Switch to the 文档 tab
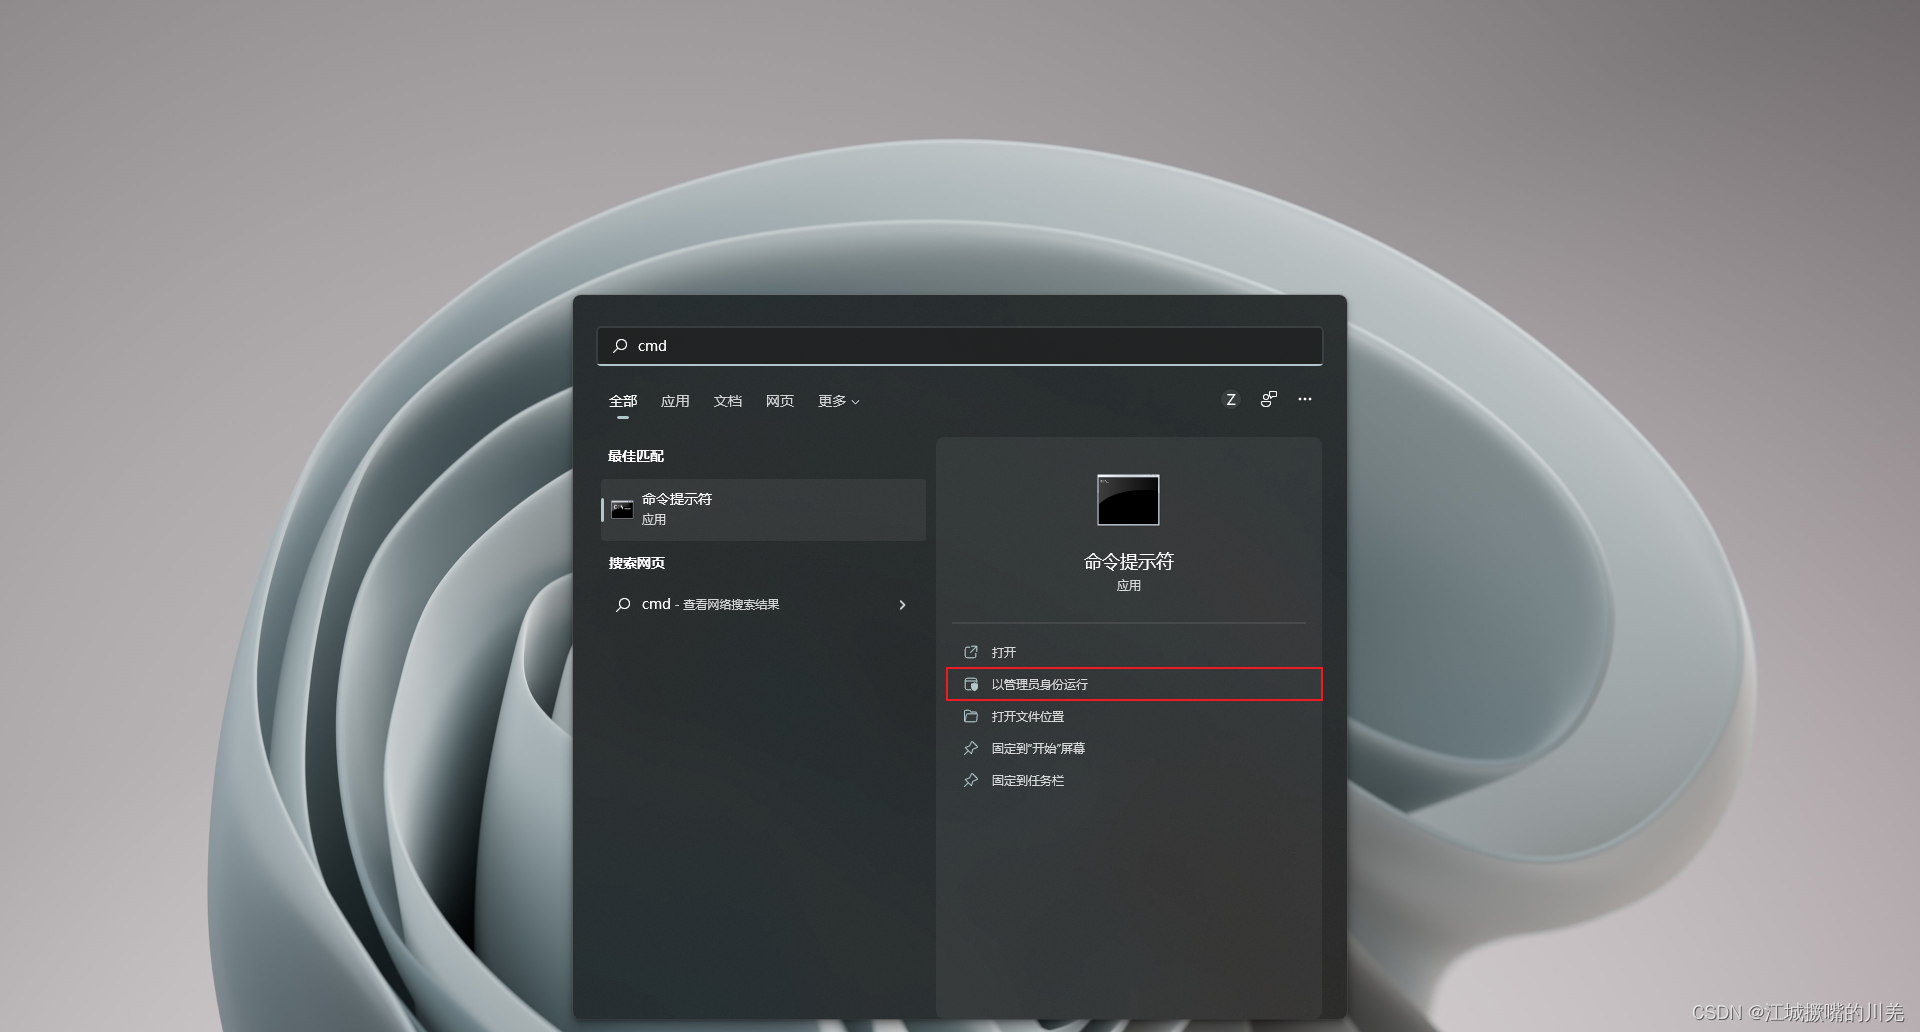 (728, 401)
